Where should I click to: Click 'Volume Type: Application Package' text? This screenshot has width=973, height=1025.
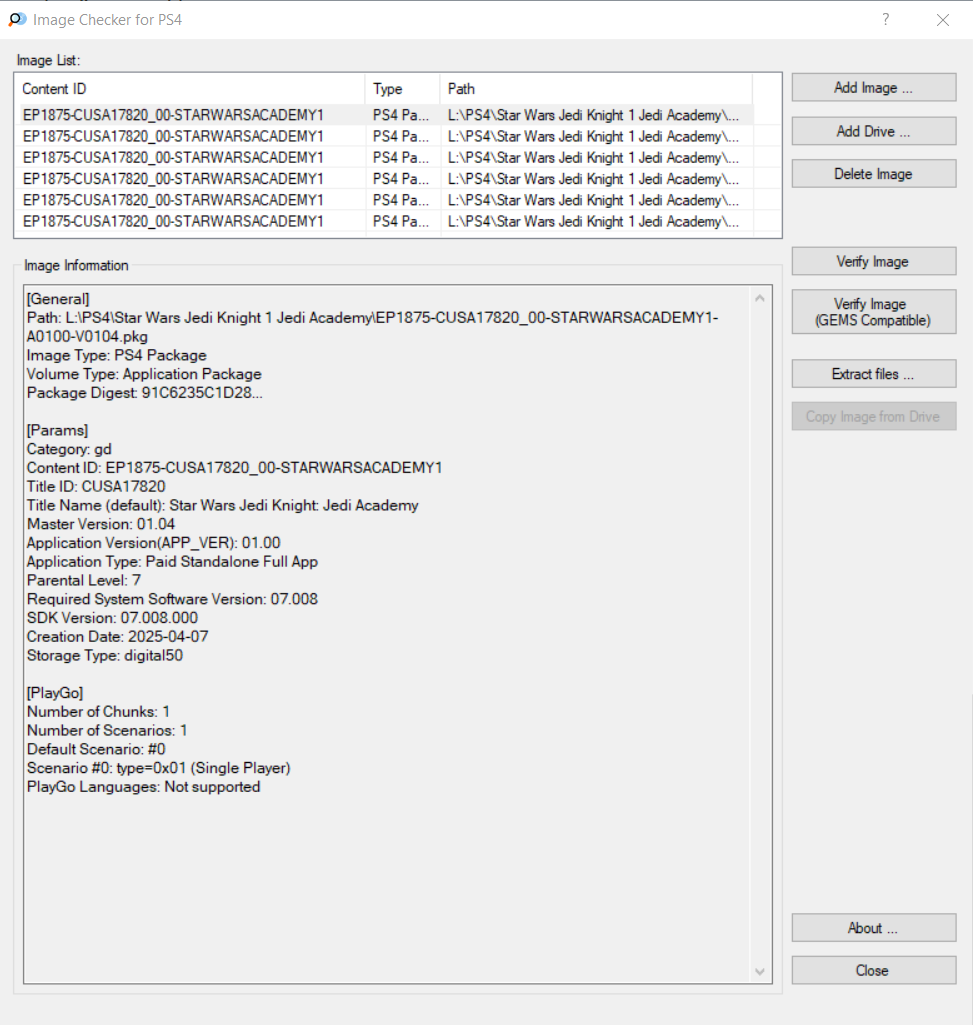(144, 375)
